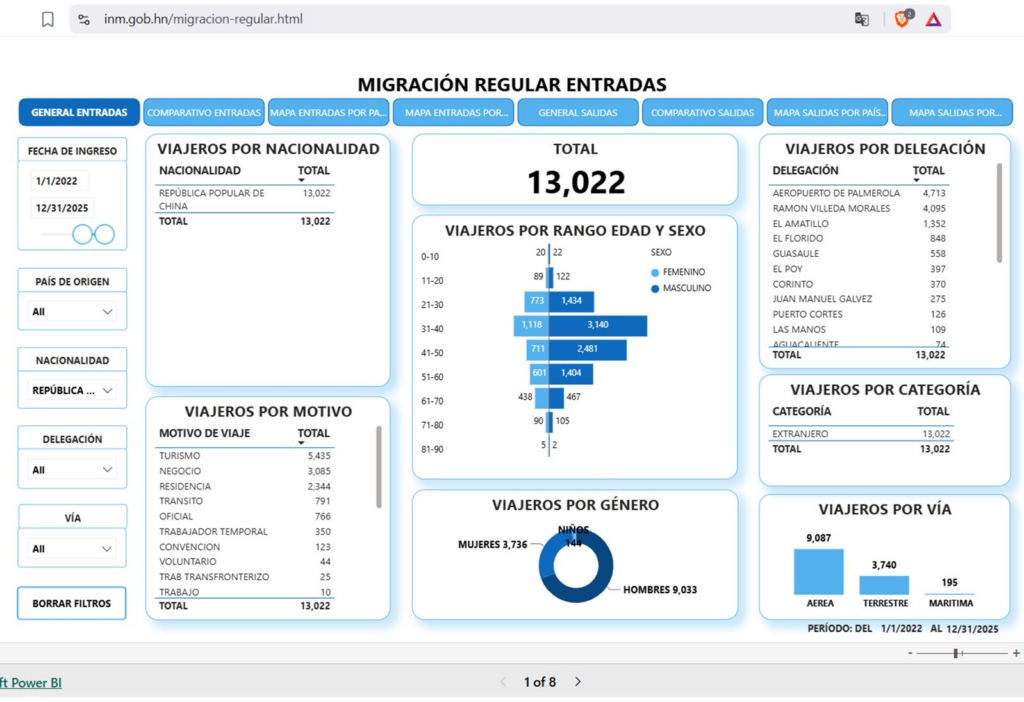The height and width of the screenshot is (702, 1024).
Task: Open site information icon in address bar
Action: point(84,20)
